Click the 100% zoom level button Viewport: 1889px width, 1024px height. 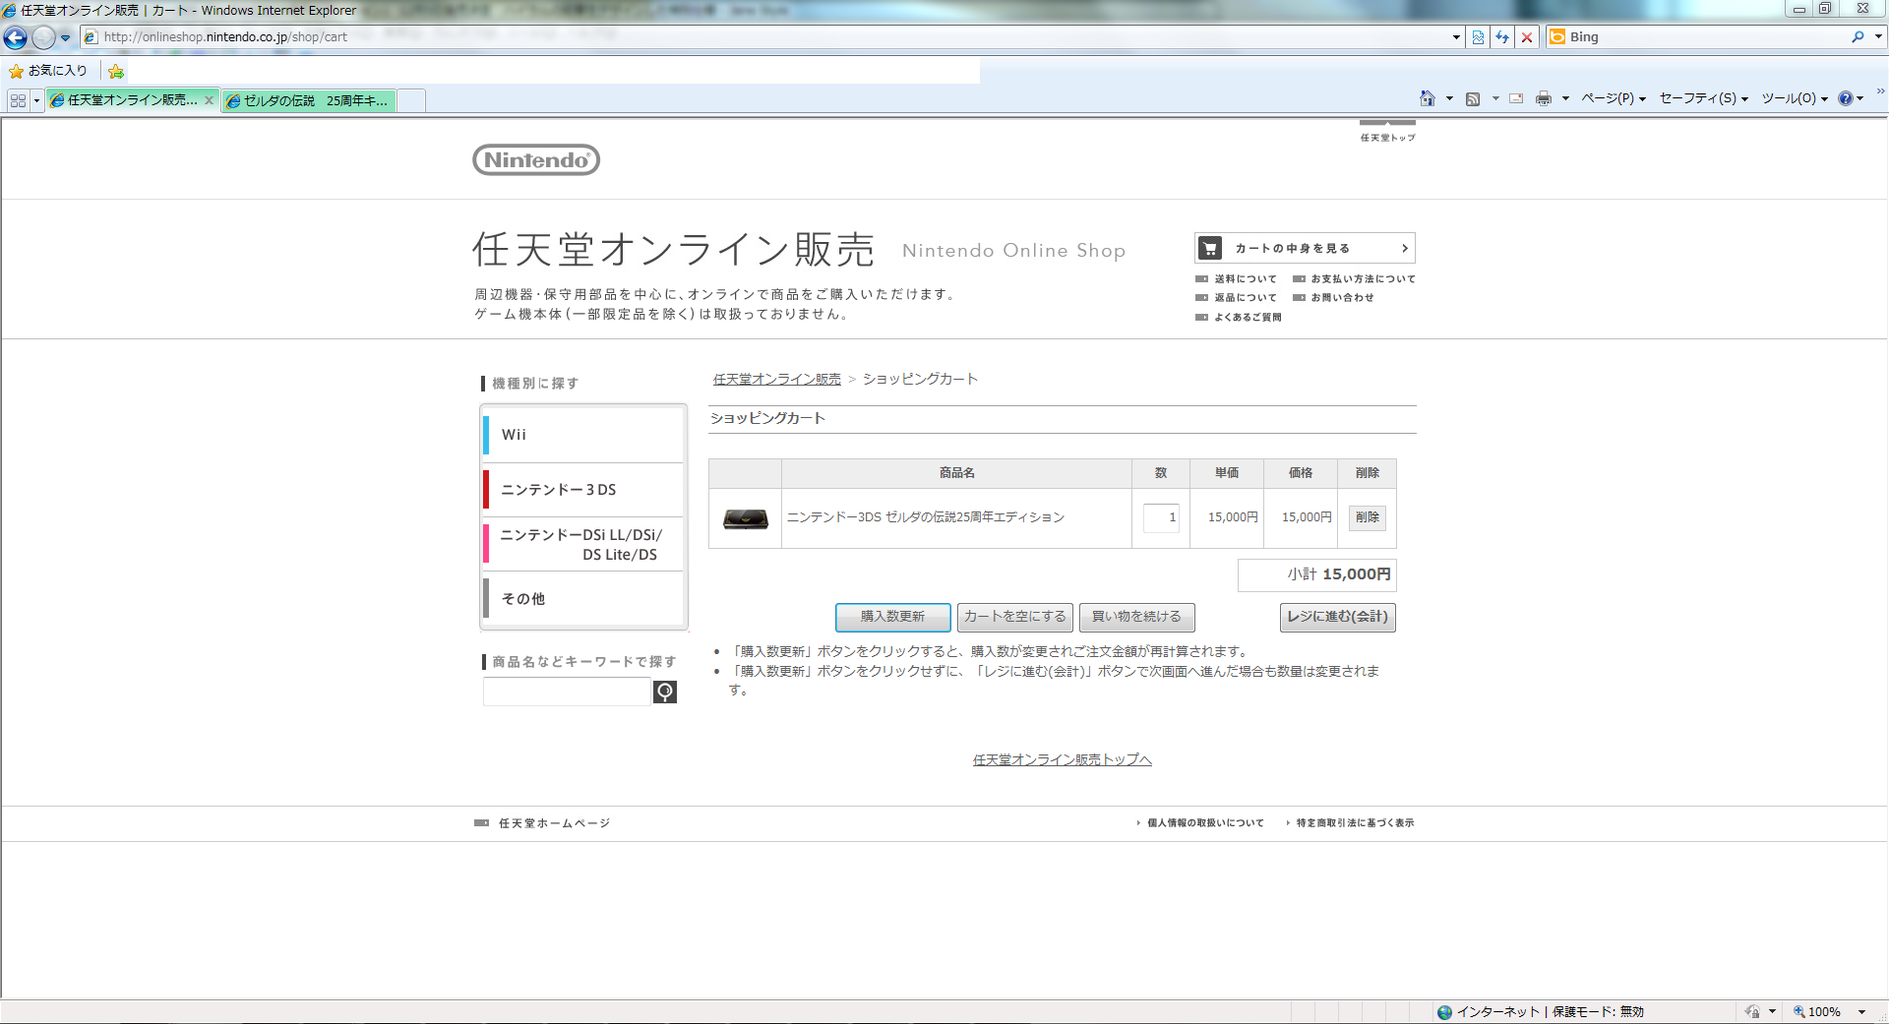click(1819, 1012)
